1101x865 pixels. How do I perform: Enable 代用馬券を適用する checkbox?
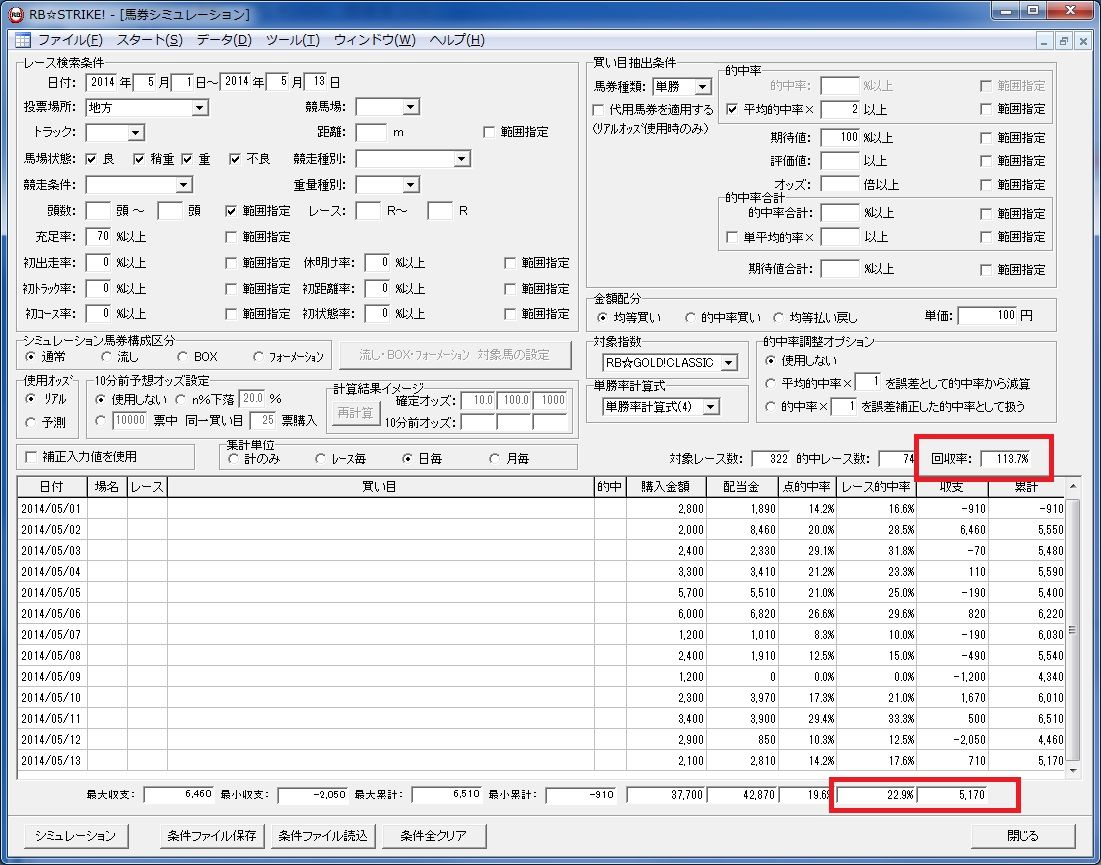[598, 110]
